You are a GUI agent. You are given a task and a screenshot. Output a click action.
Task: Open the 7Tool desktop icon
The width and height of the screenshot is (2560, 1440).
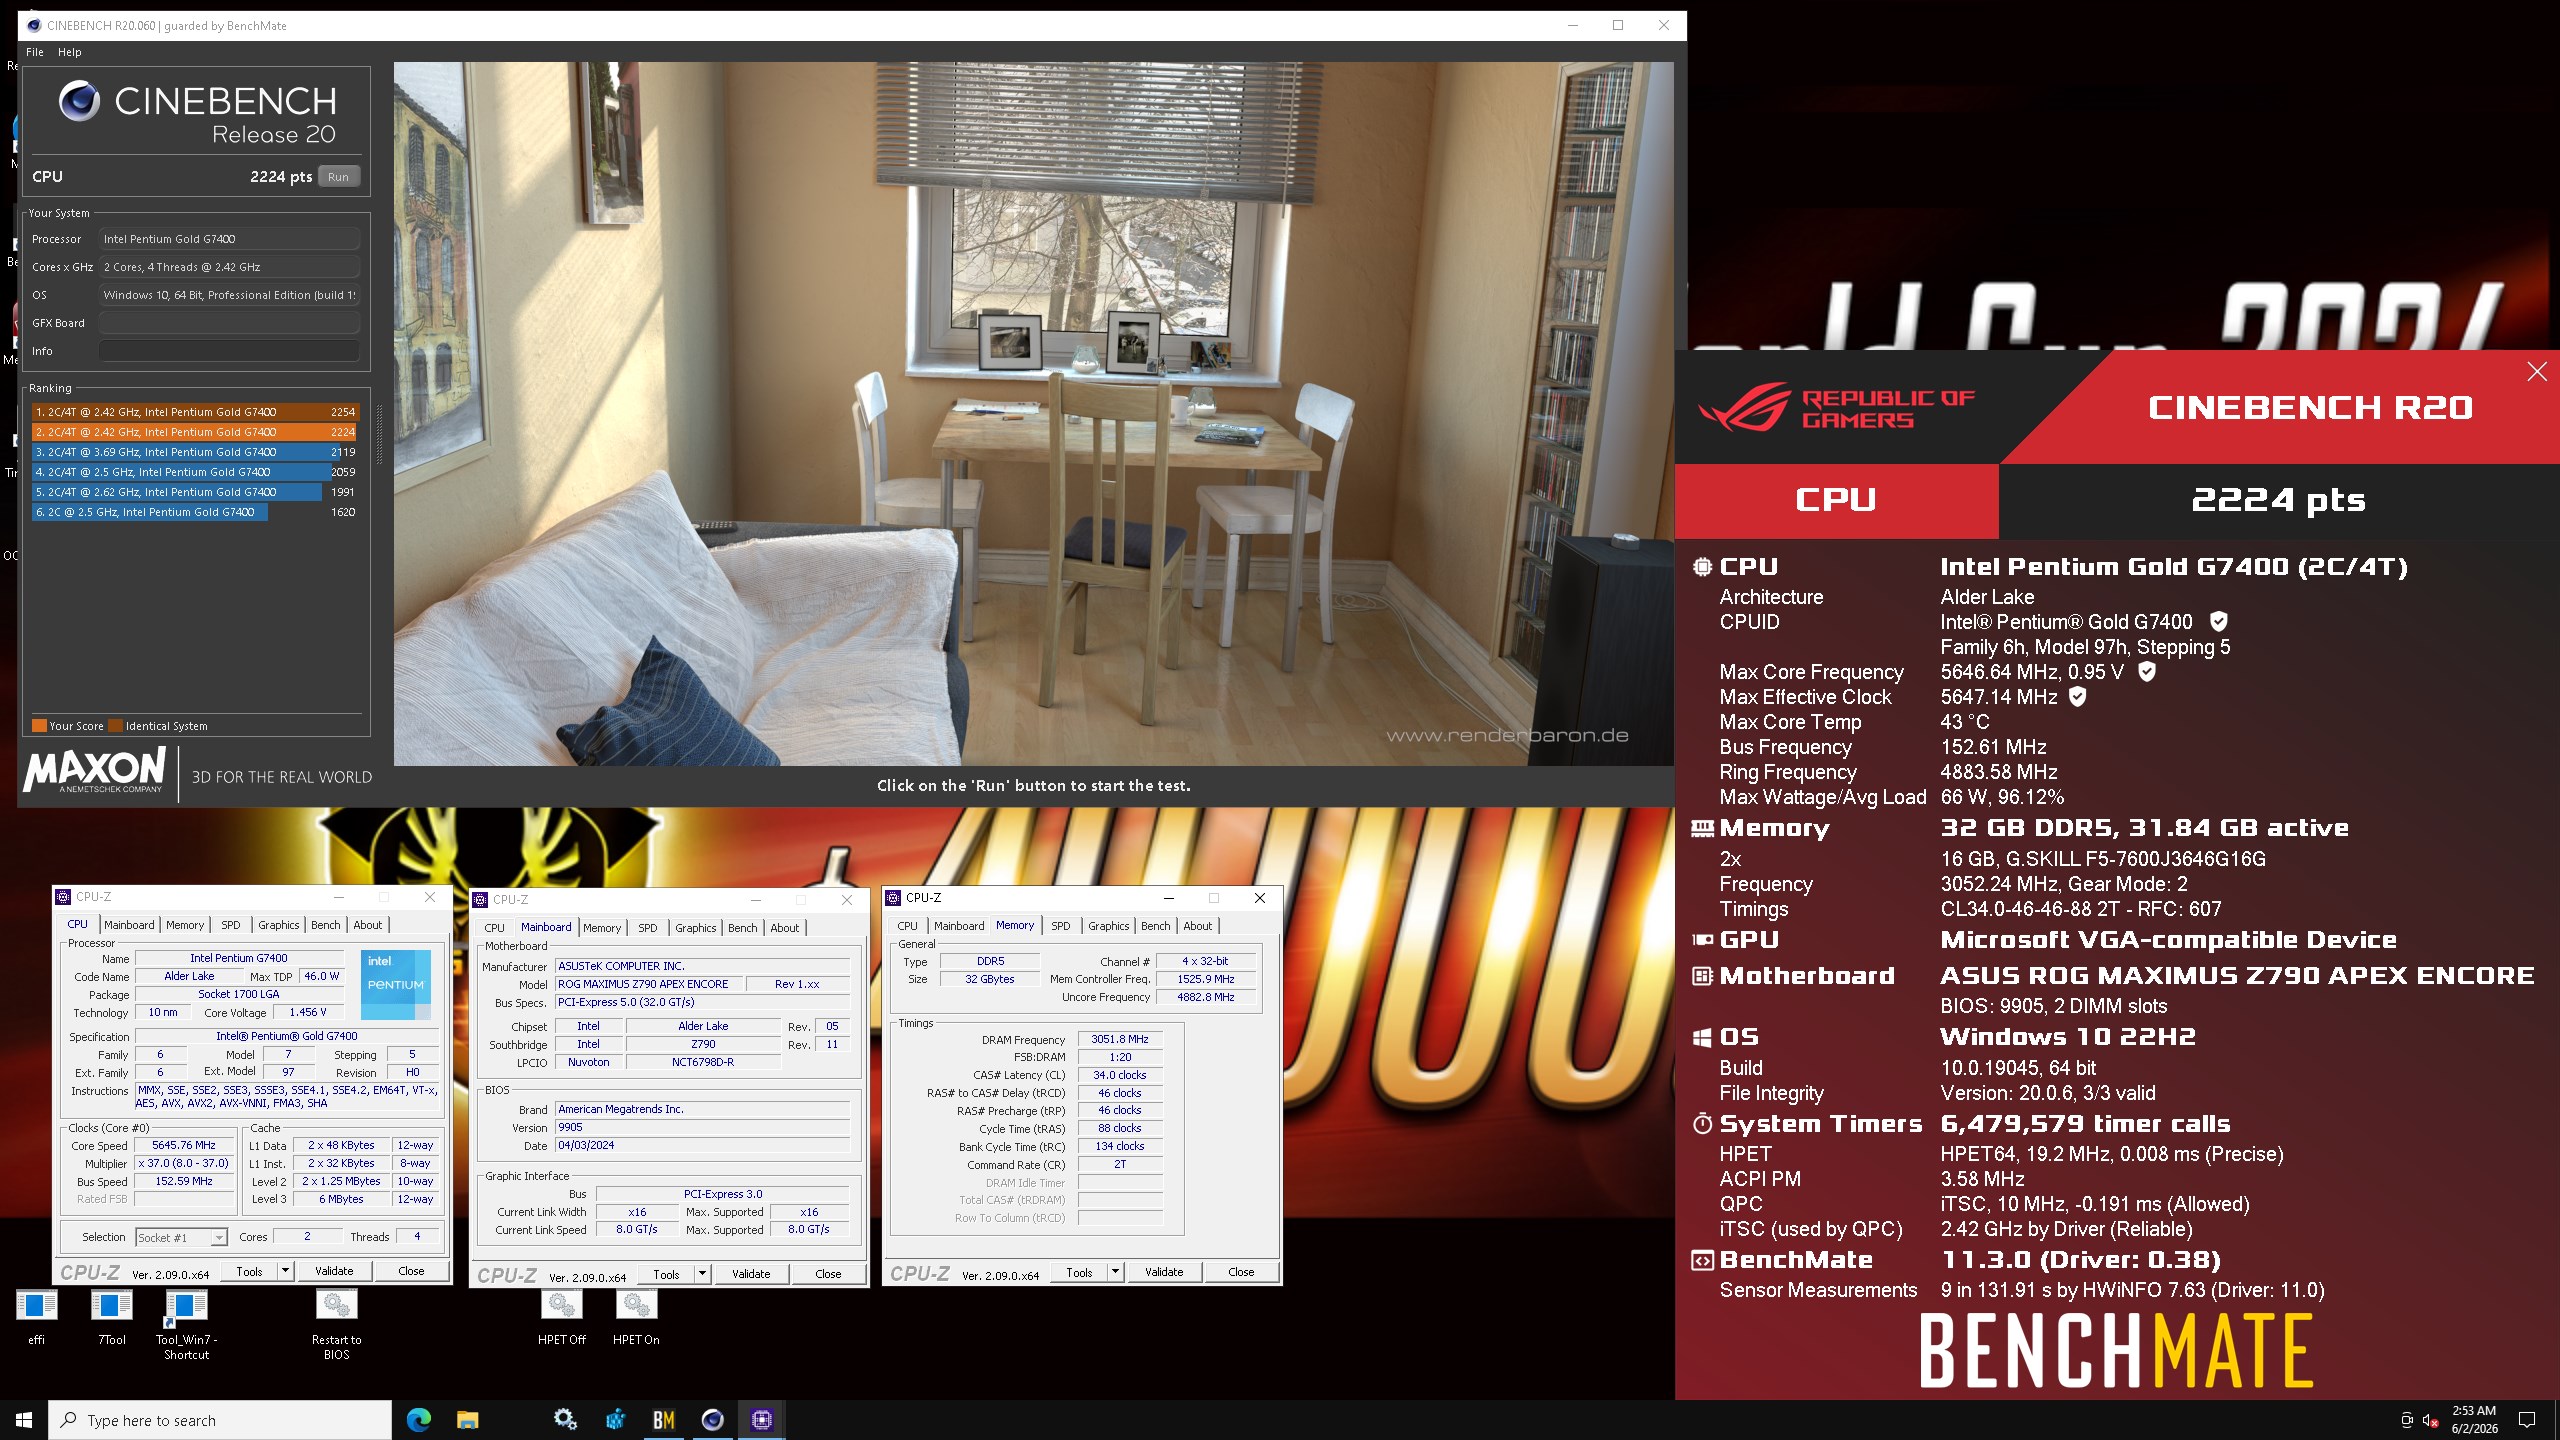112,1317
